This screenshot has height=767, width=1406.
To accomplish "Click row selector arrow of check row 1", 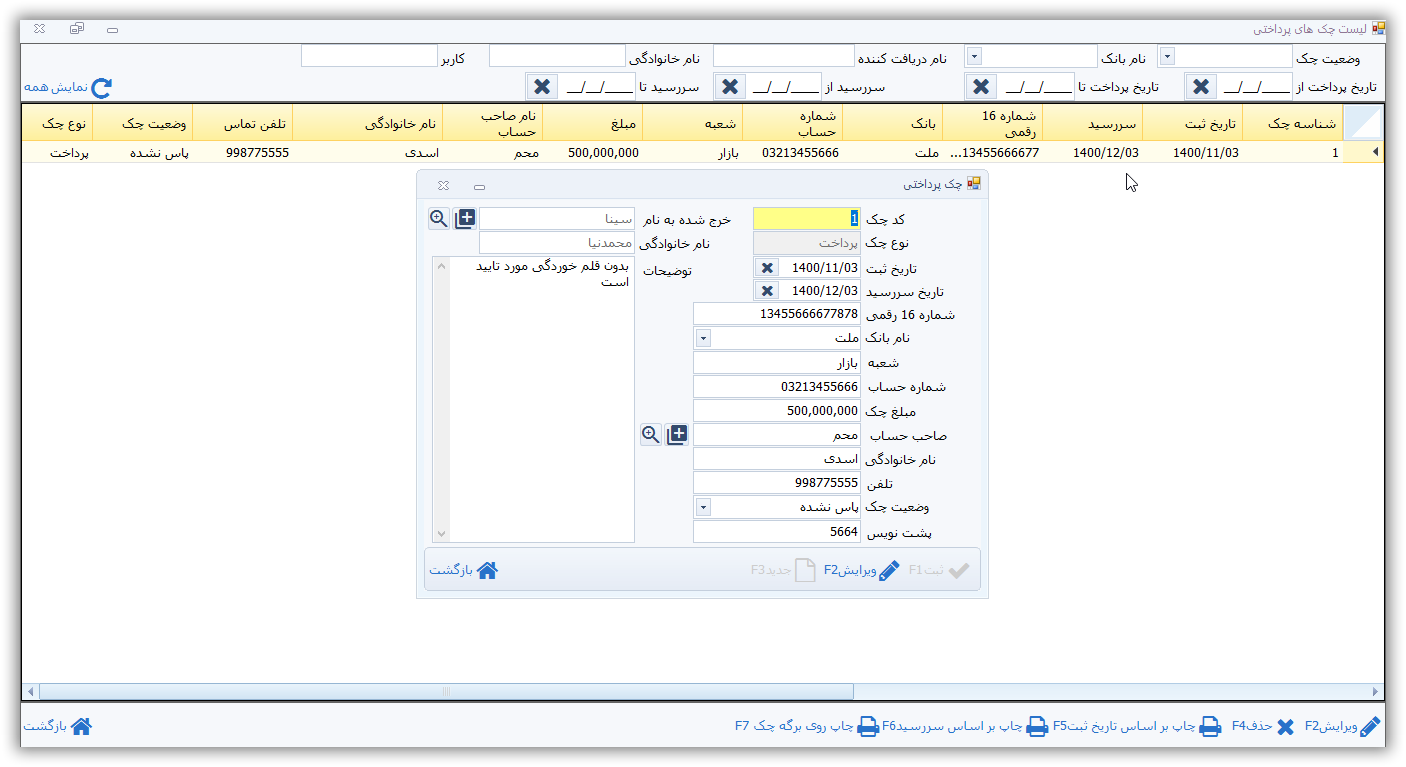I will 1364,153.
